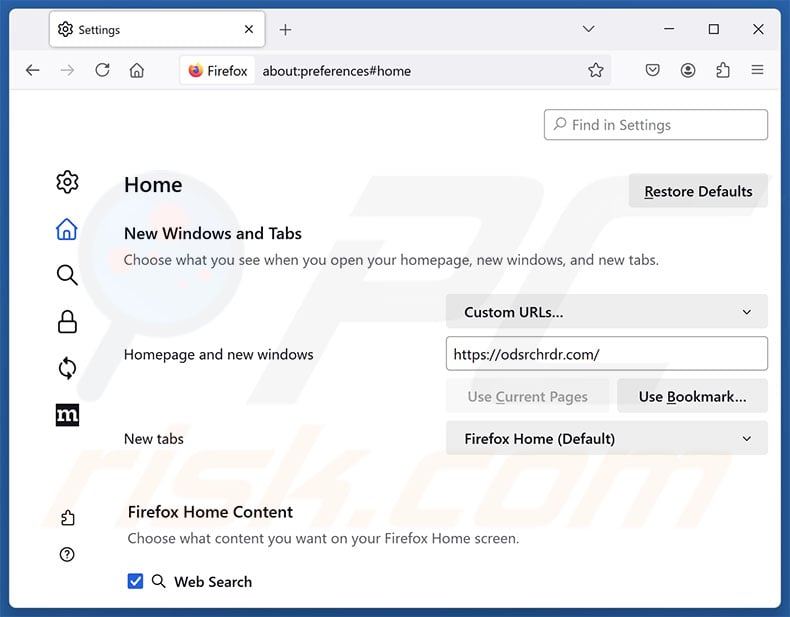Bookmark this page with the star
Image resolution: width=790 pixels, height=617 pixels.
(x=596, y=71)
